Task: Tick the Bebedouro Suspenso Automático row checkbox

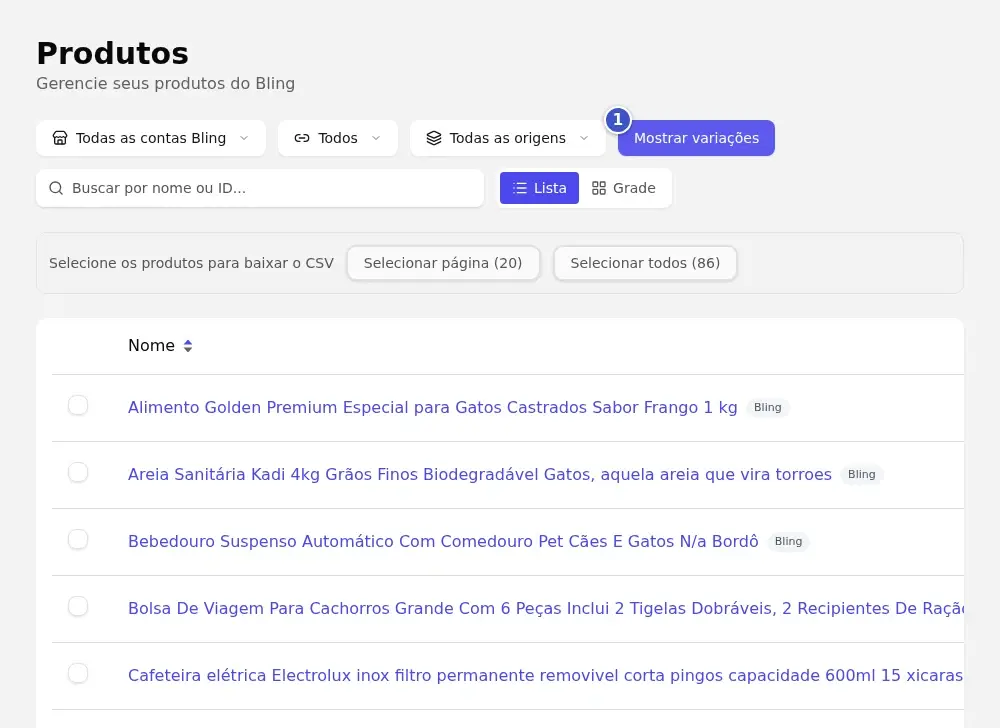Action: click(78, 539)
